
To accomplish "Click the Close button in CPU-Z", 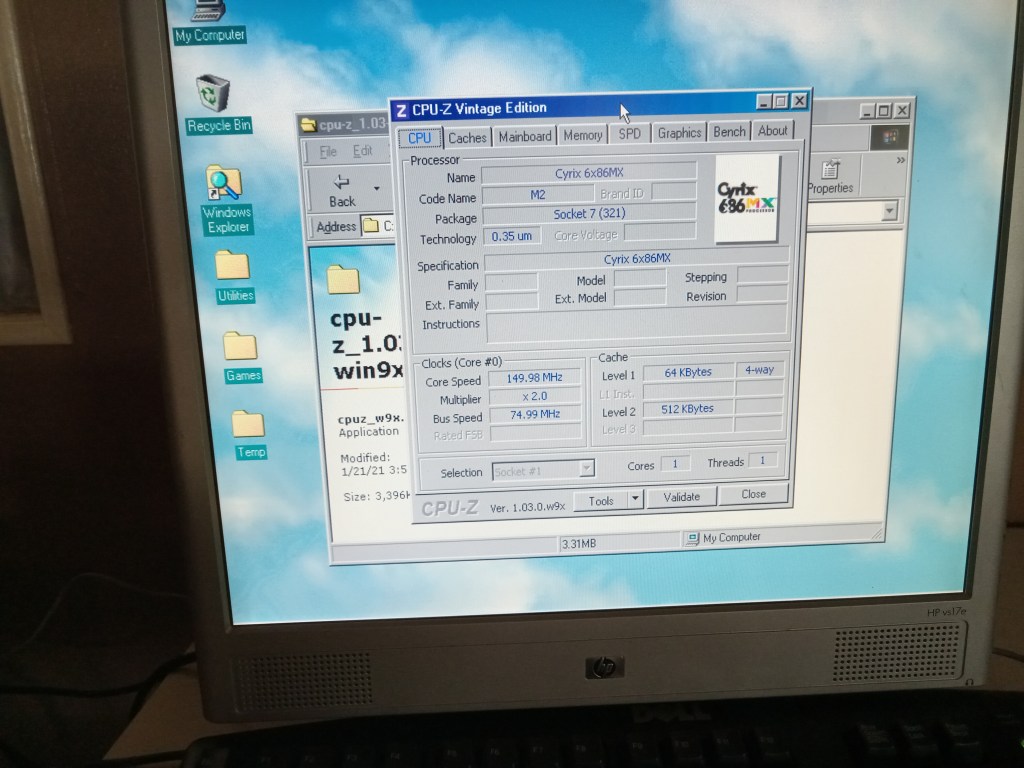I will pos(753,494).
